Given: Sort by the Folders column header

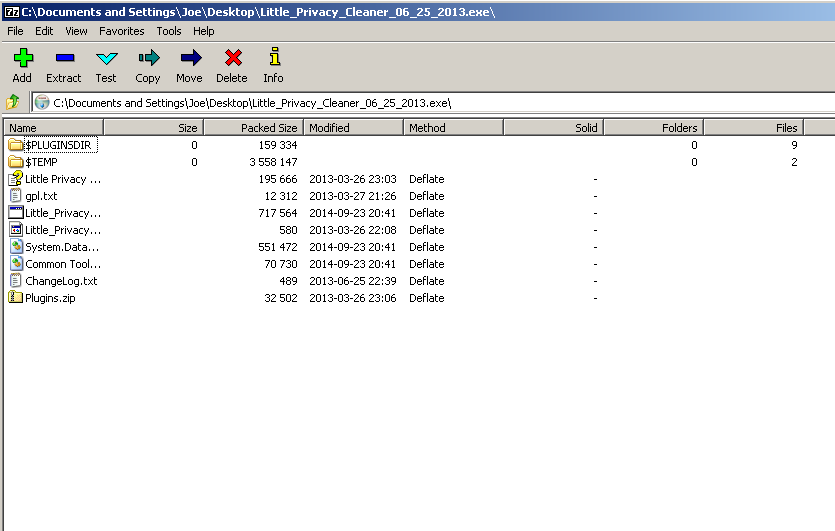Looking at the screenshot, I should [x=654, y=128].
